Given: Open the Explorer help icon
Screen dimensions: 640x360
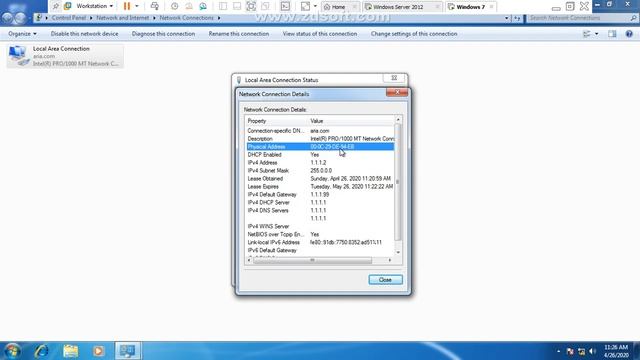Looking at the screenshot, I should [629, 34].
